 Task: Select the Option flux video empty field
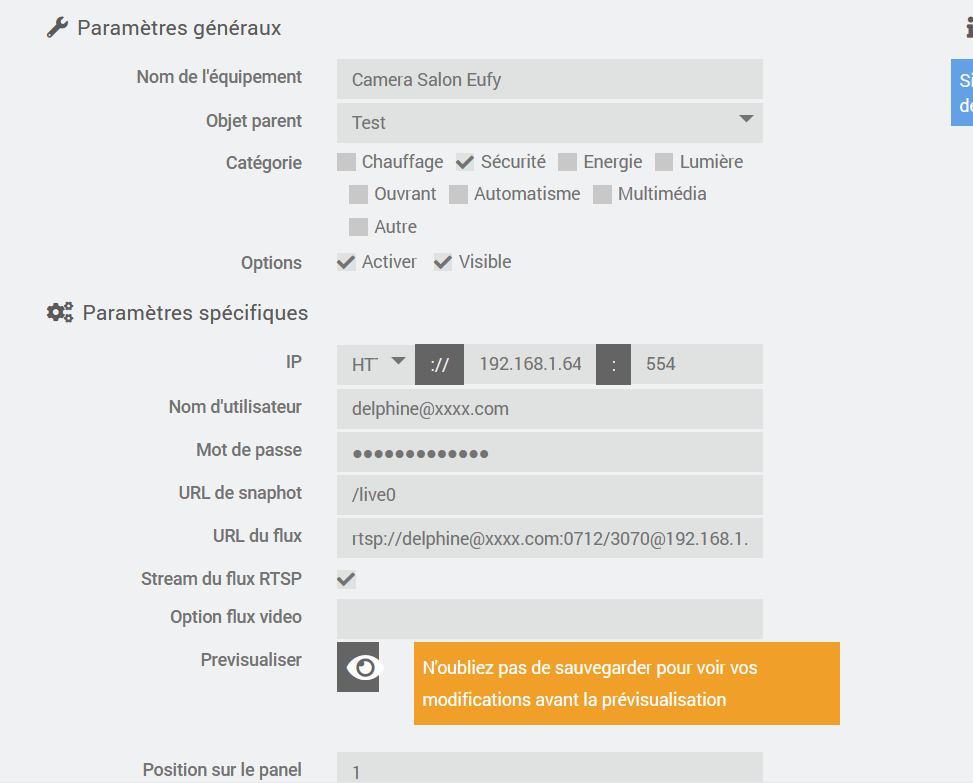[550, 619]
